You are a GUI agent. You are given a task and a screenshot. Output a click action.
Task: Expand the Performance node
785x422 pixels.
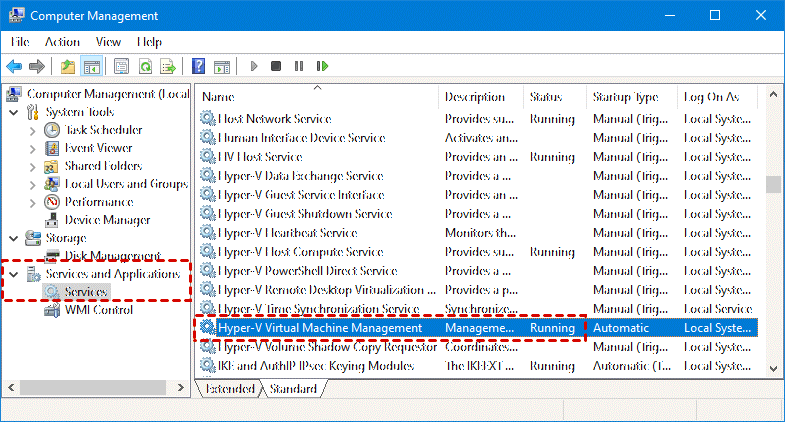(x=33, y=203)
